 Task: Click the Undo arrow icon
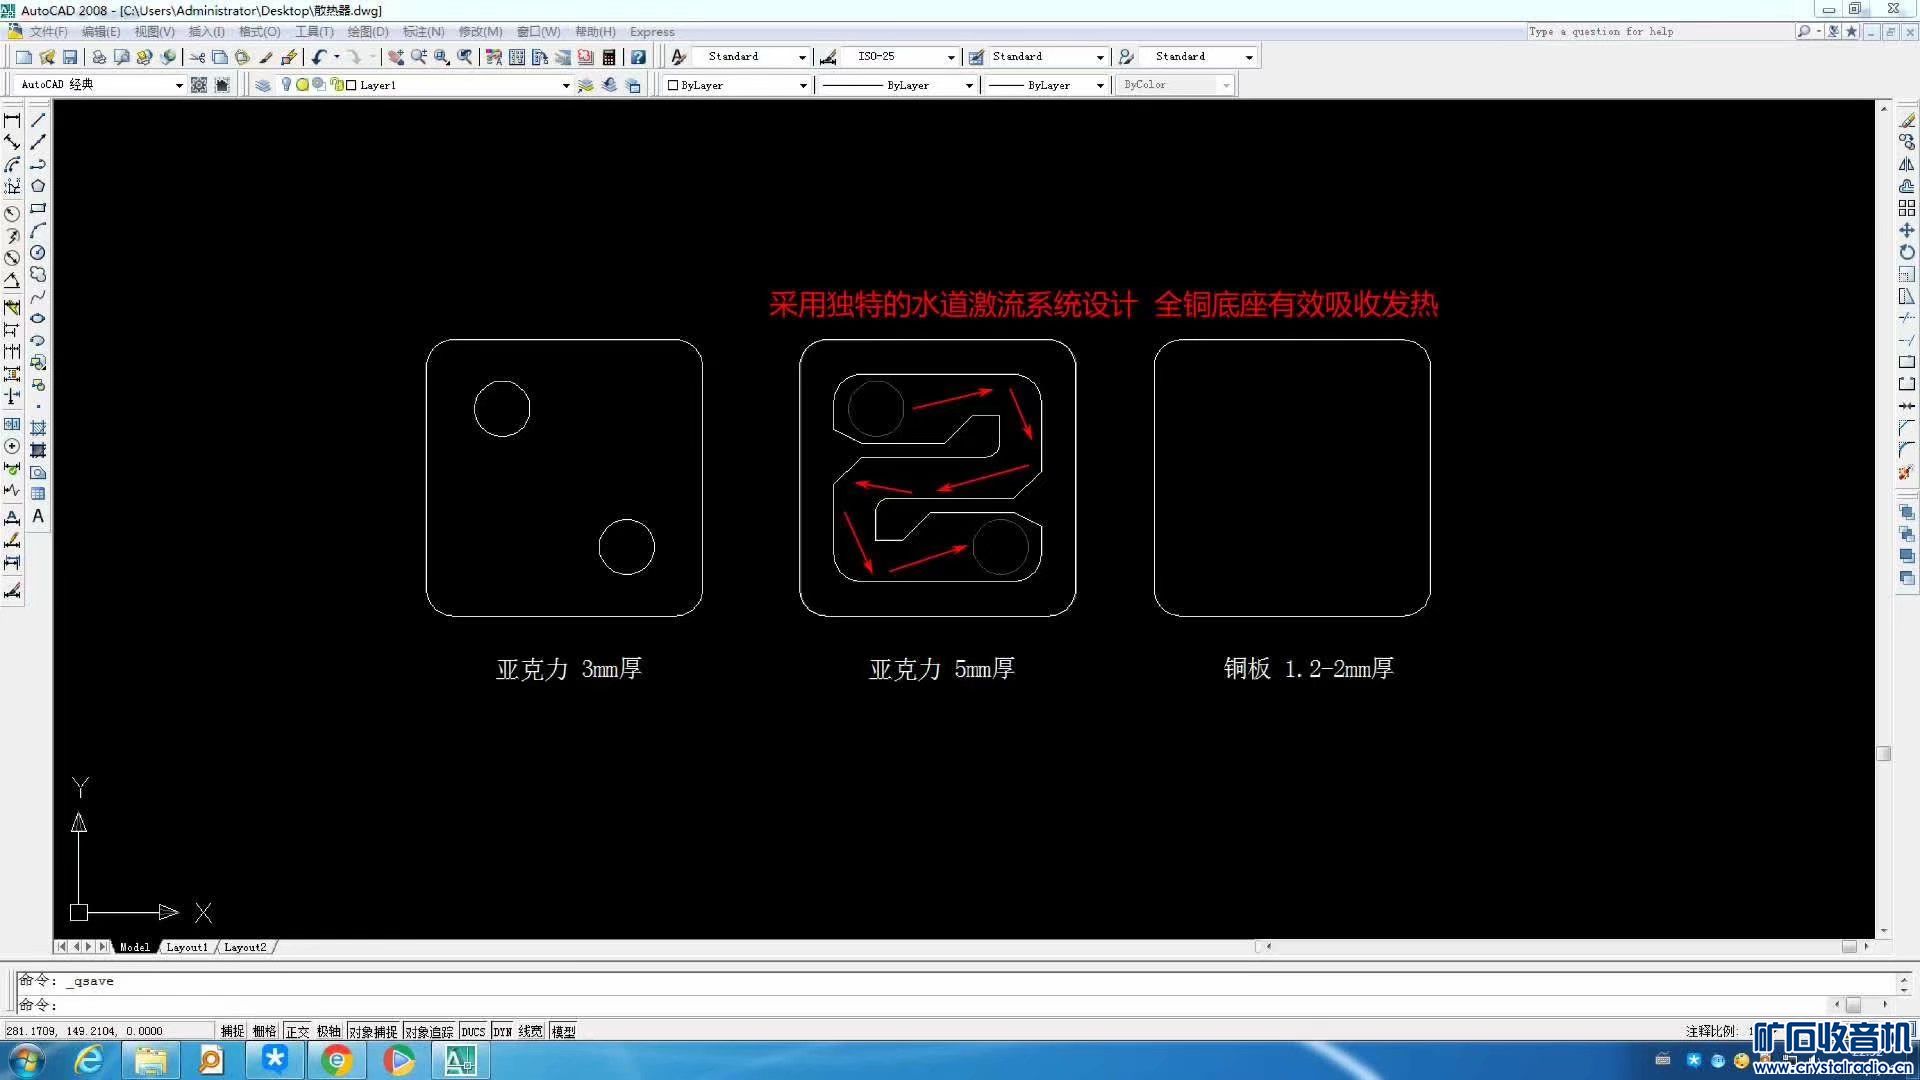318,57
